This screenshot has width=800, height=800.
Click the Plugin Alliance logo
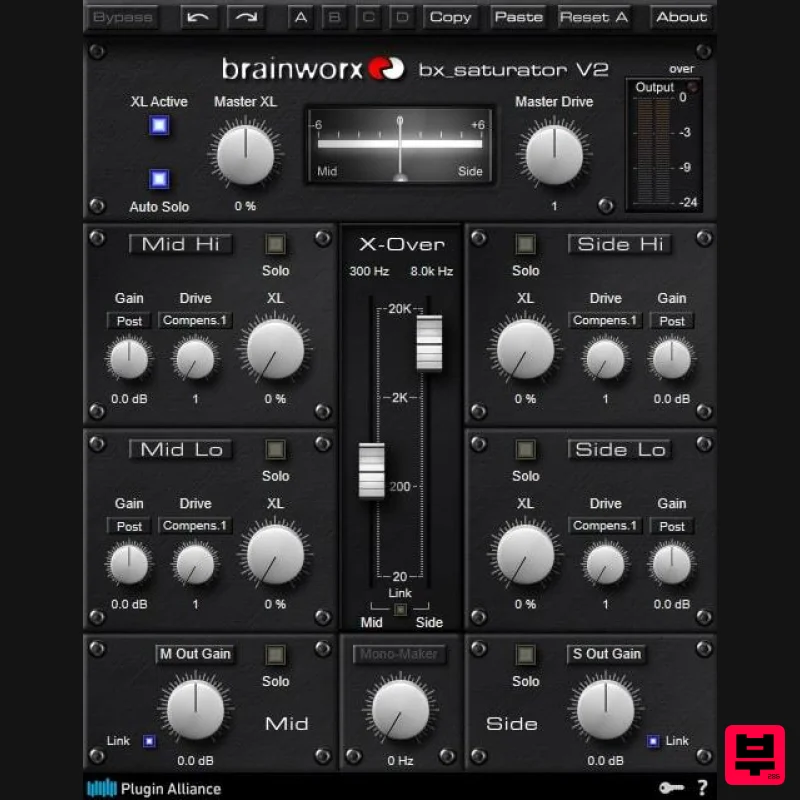102,789
